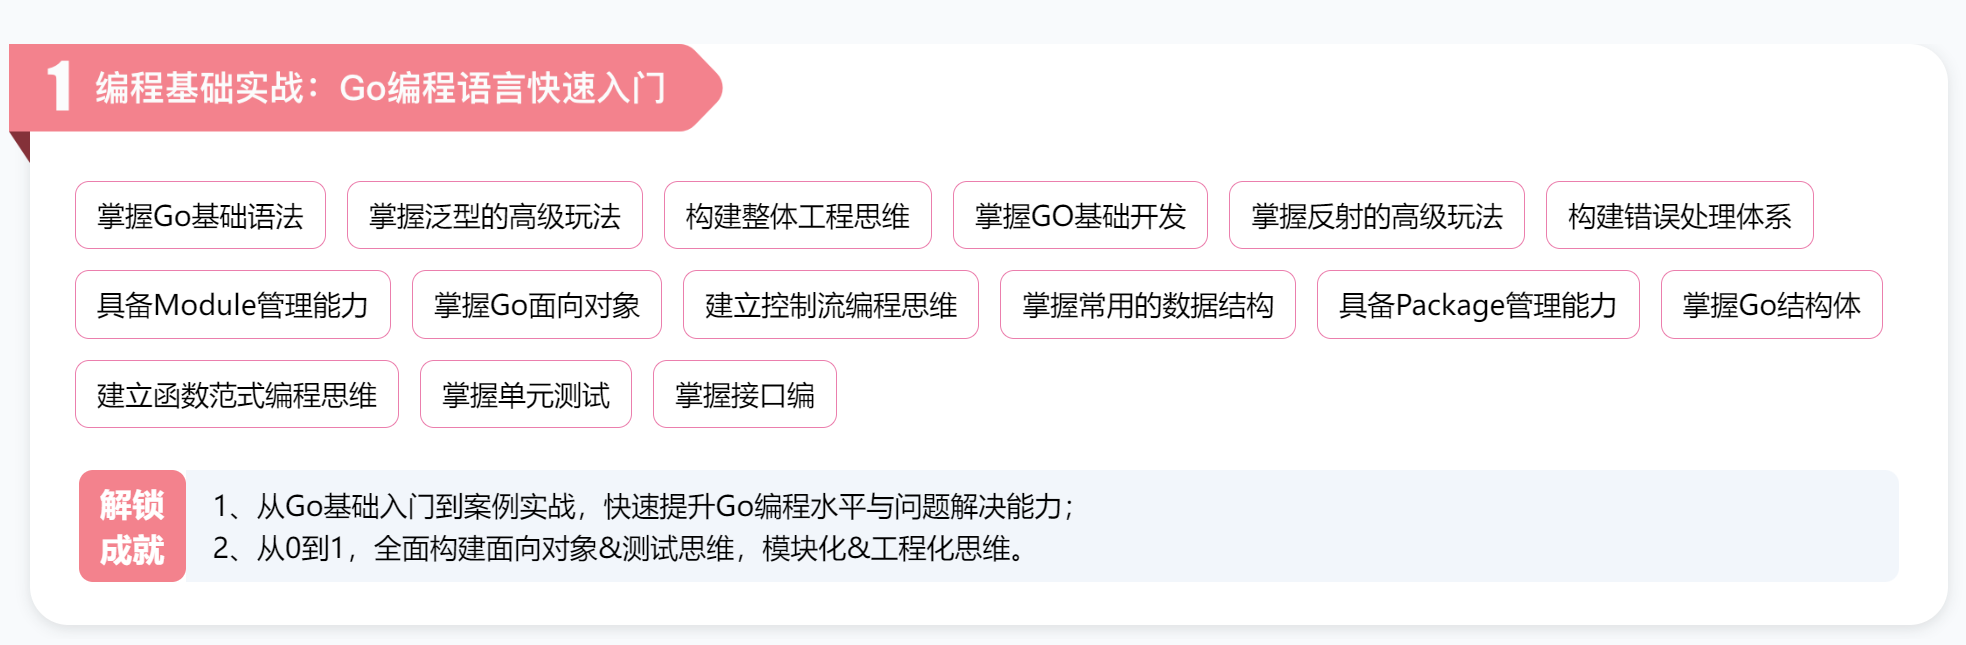
Task: Choose the 掌握常用的数据结构 tag
Action: click(x=1147, y=305)
